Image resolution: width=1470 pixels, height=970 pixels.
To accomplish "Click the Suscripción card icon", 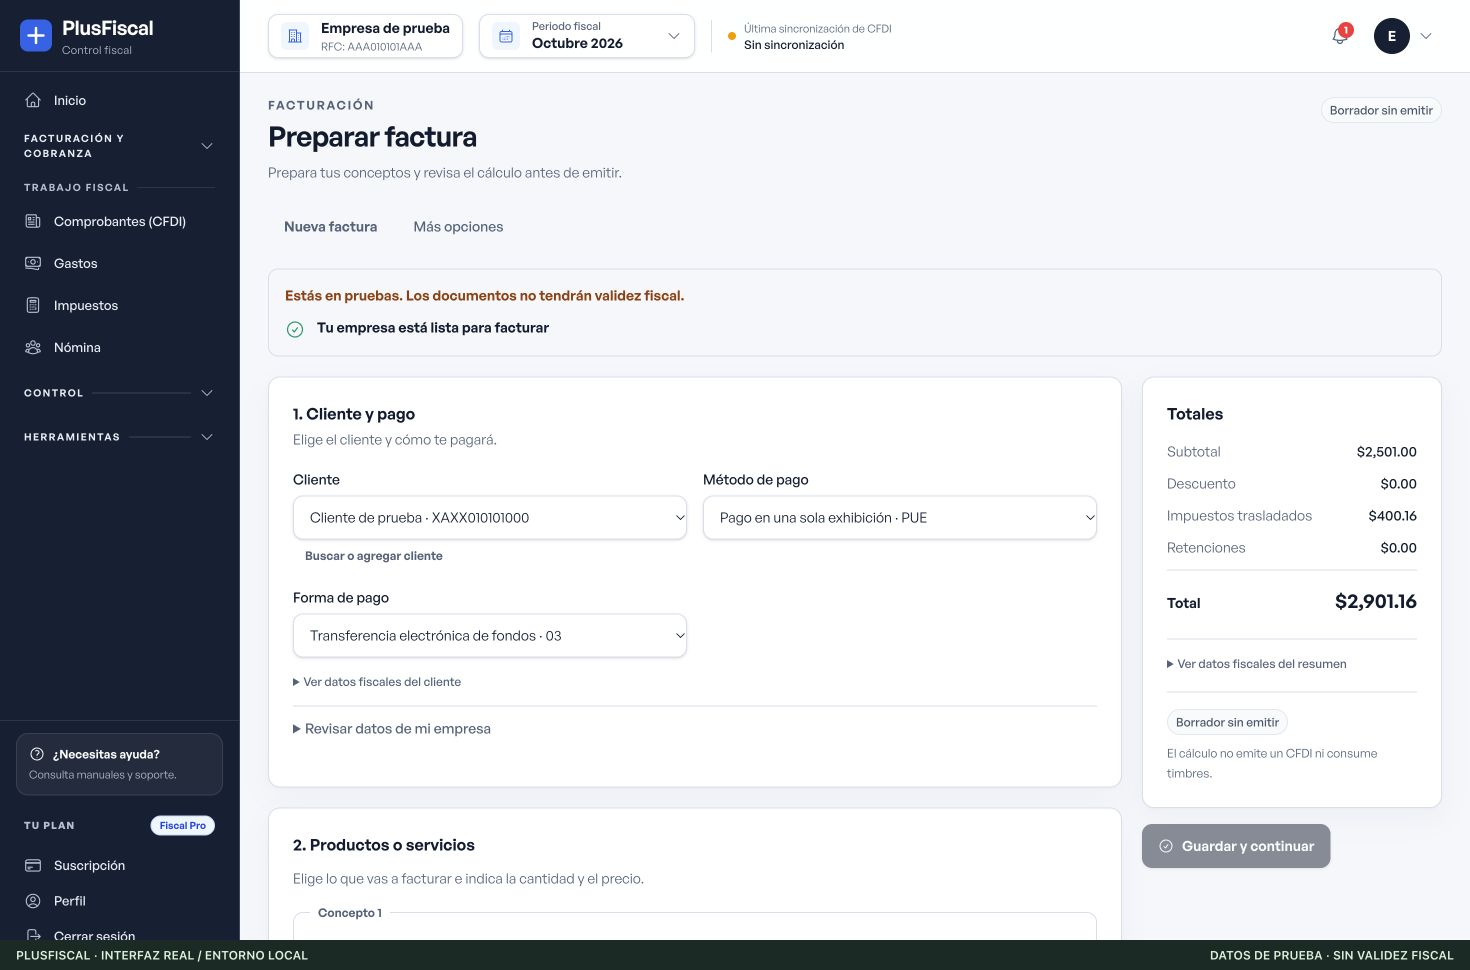I will click(x=33, y=865).
